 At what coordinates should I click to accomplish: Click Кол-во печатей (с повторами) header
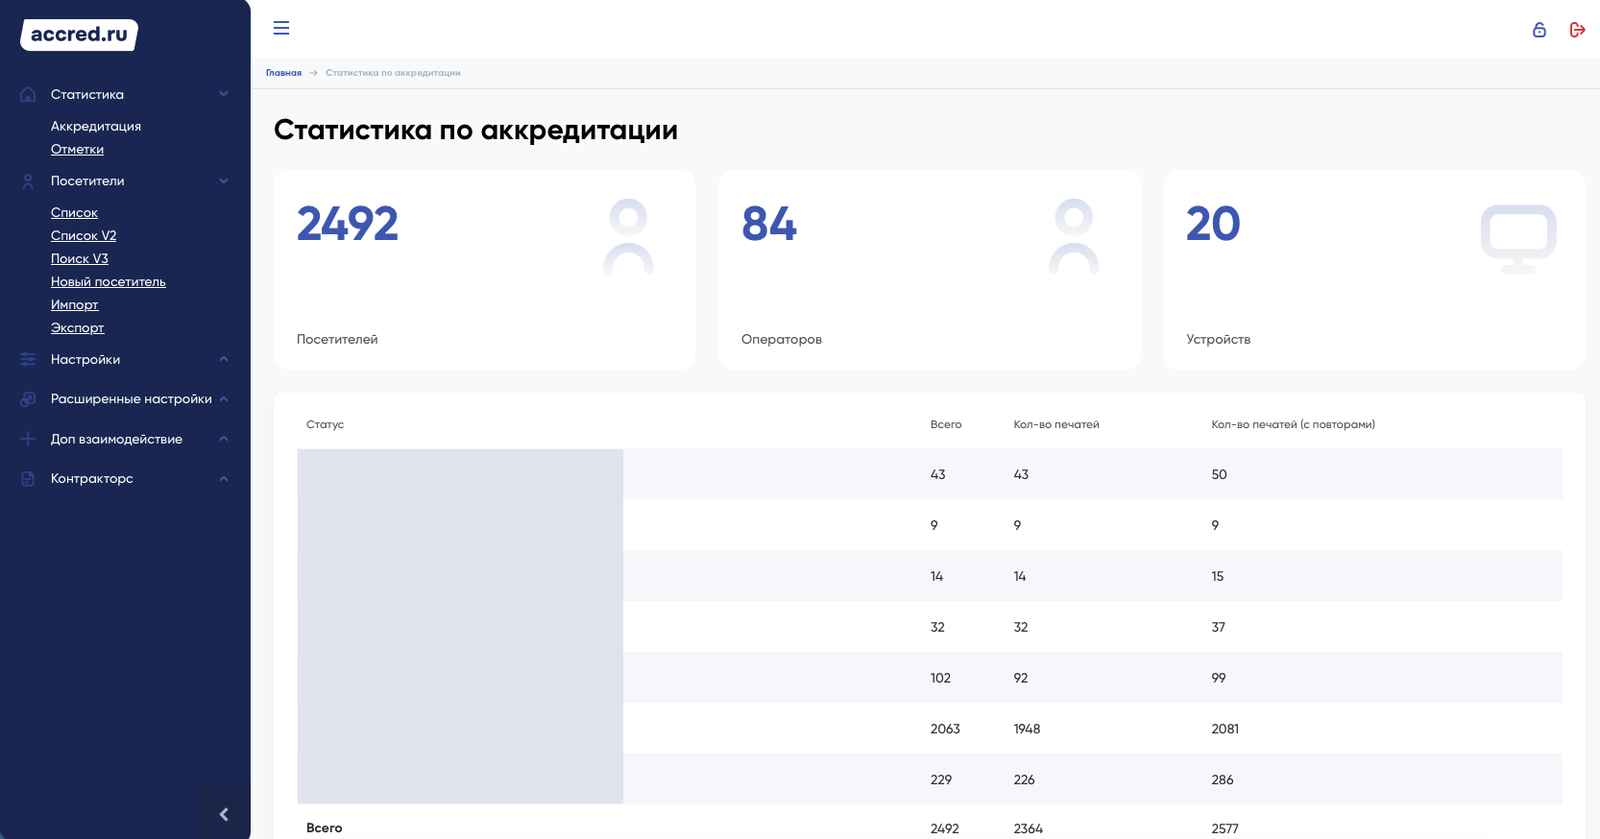(1293, 425)
